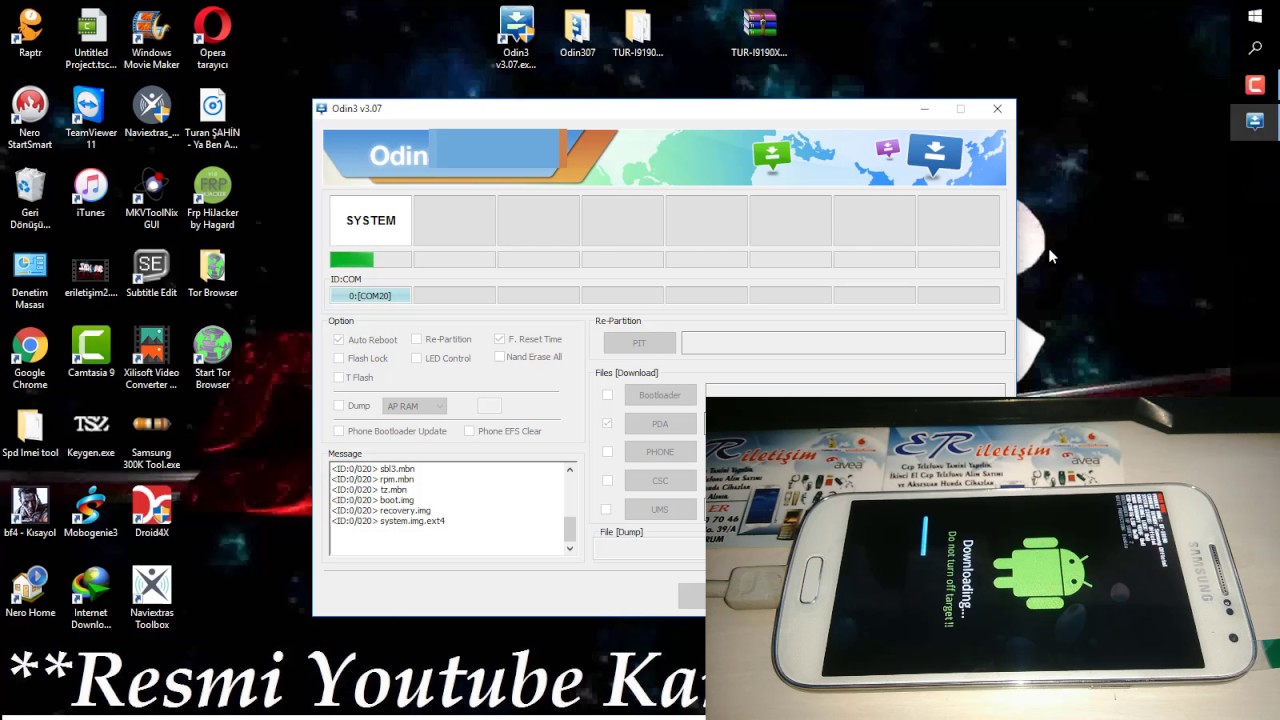Click message log scrollbar down arrow

point(570,548)
